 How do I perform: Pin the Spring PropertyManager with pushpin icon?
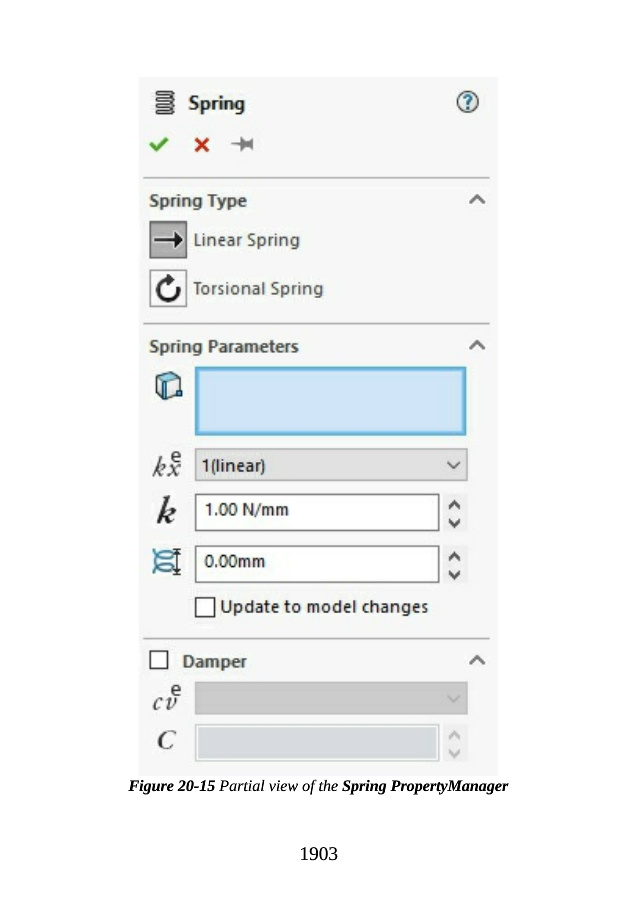pos(242,145)
